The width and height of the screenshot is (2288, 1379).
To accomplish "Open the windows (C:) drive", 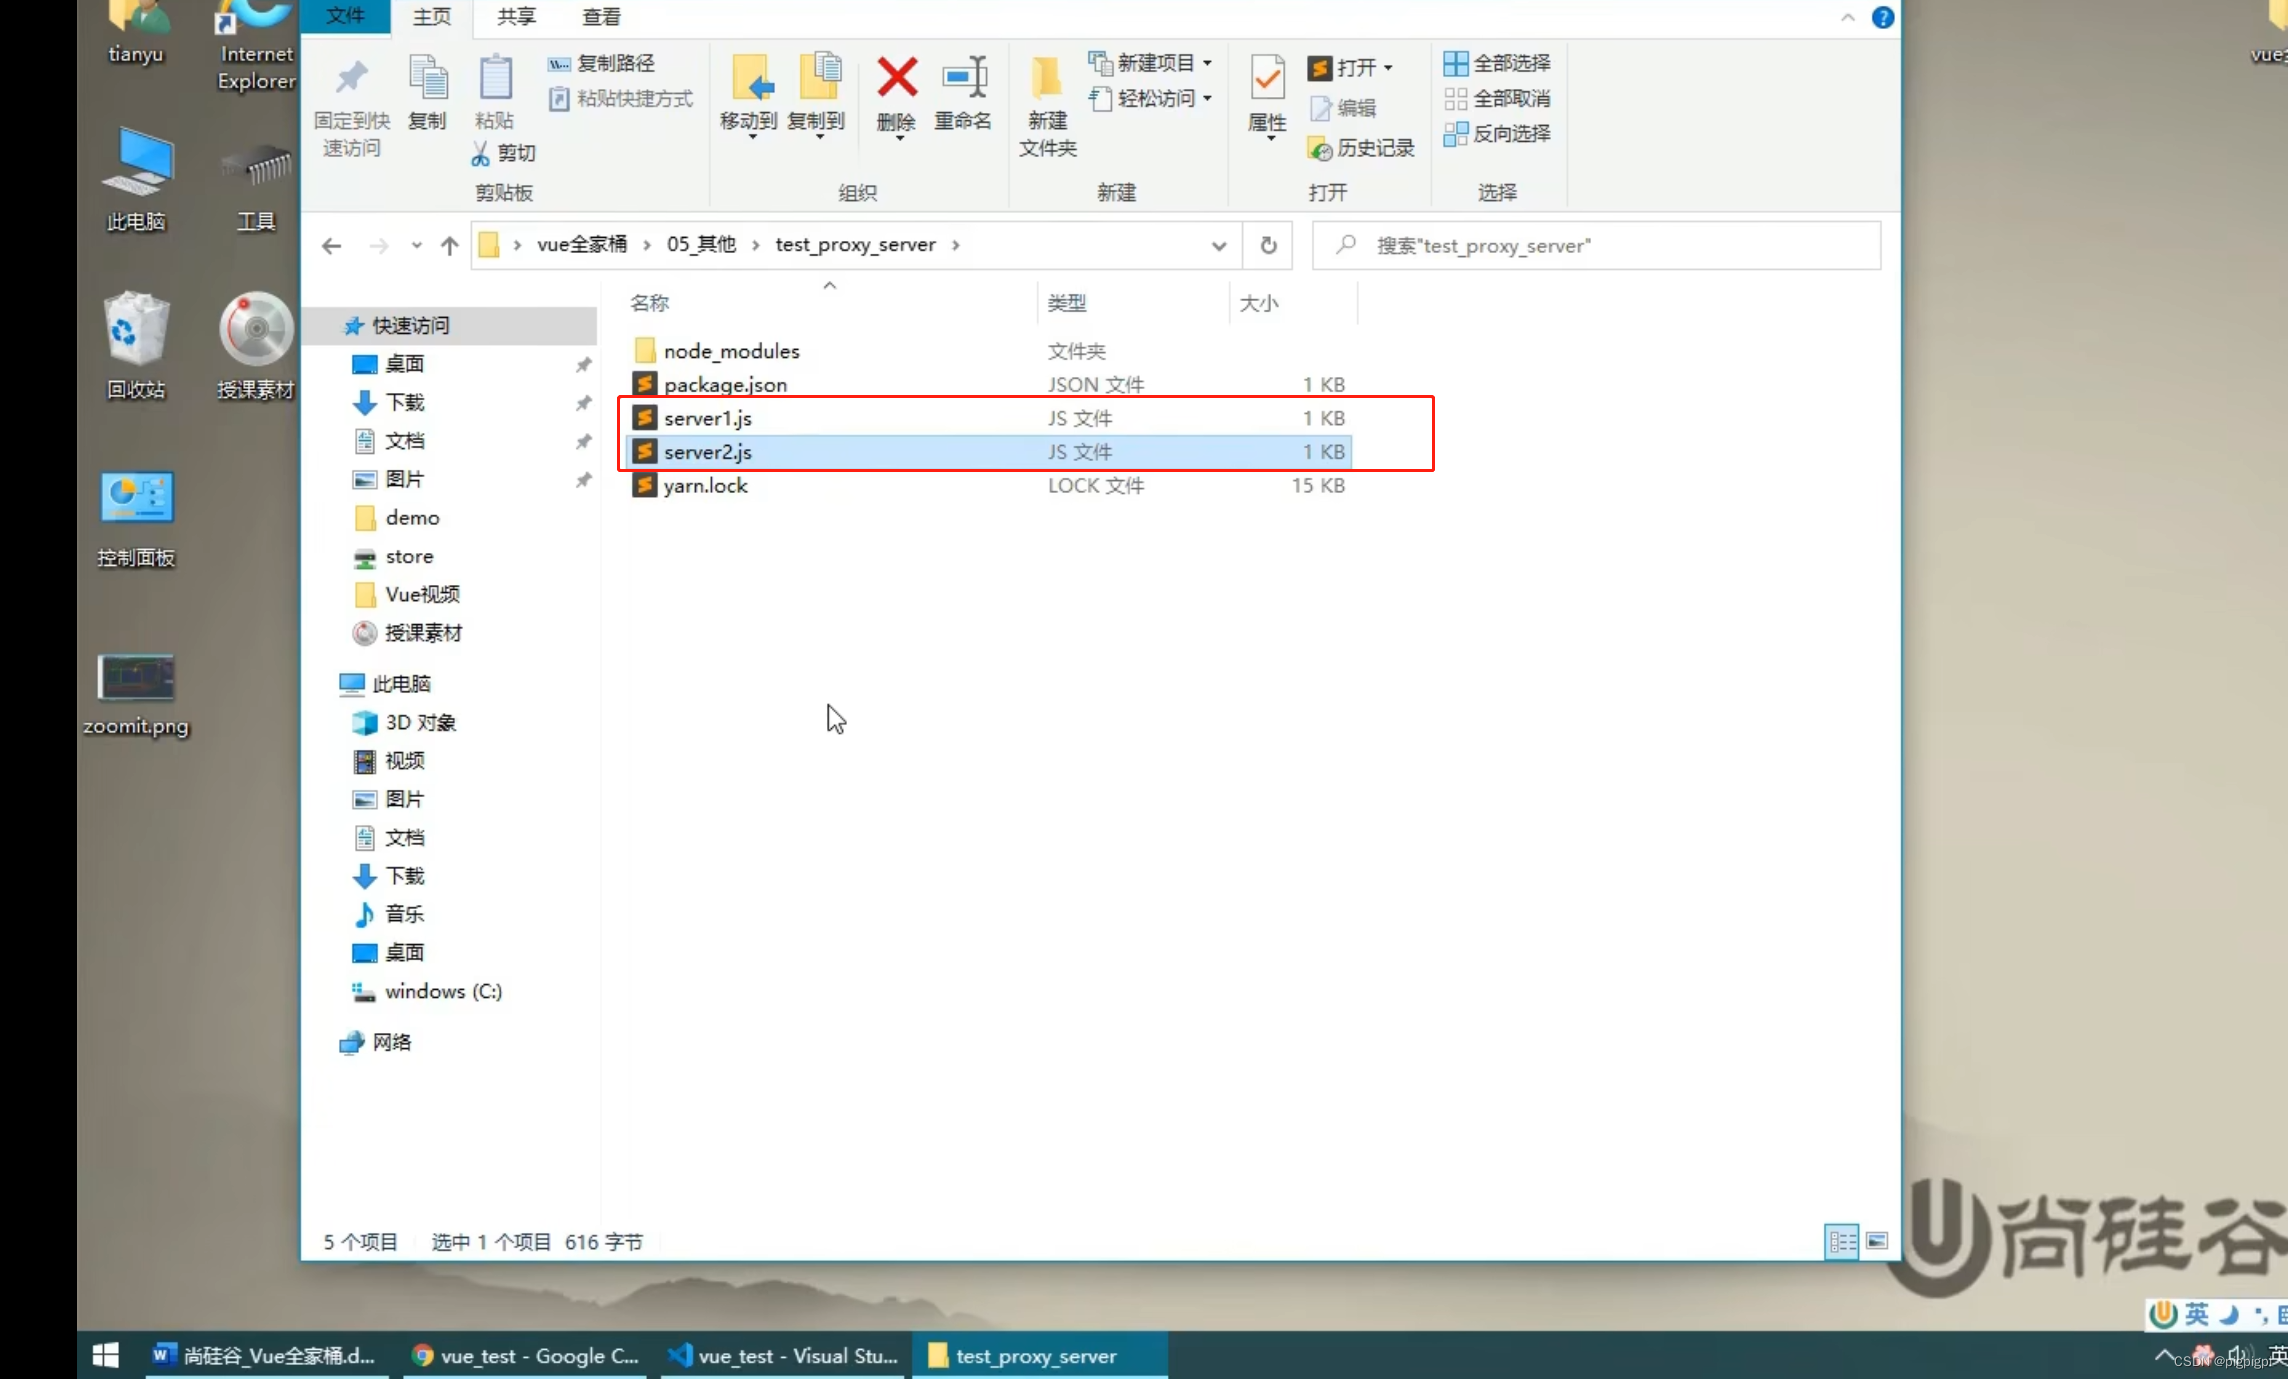I will point(443,991).
